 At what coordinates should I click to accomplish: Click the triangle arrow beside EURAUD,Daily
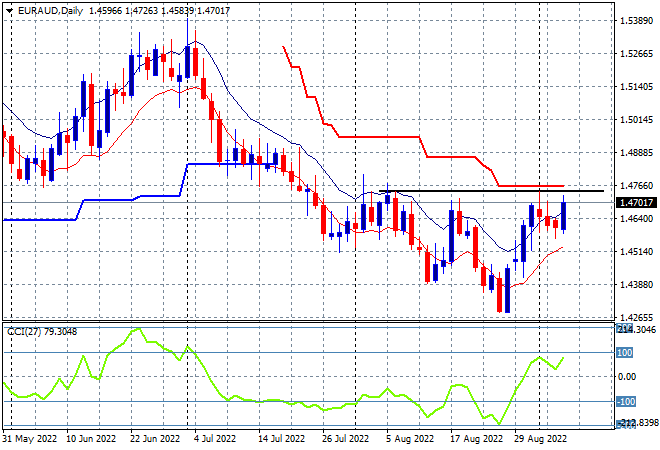pyautogui.click(x=9, y=11)
